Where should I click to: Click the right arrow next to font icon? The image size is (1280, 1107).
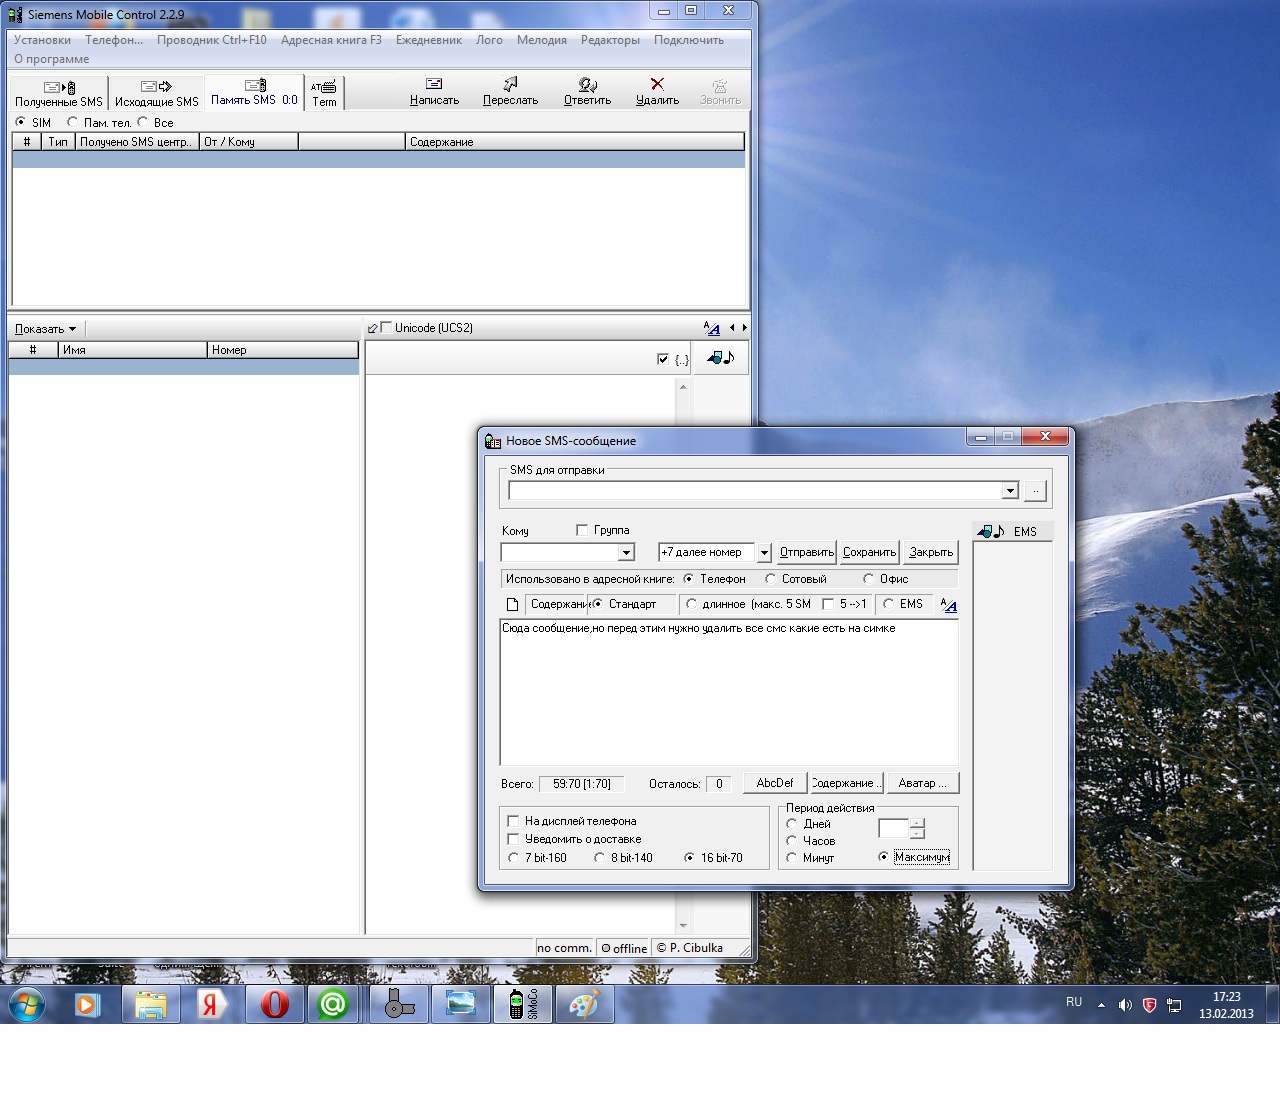click(744, 327)
